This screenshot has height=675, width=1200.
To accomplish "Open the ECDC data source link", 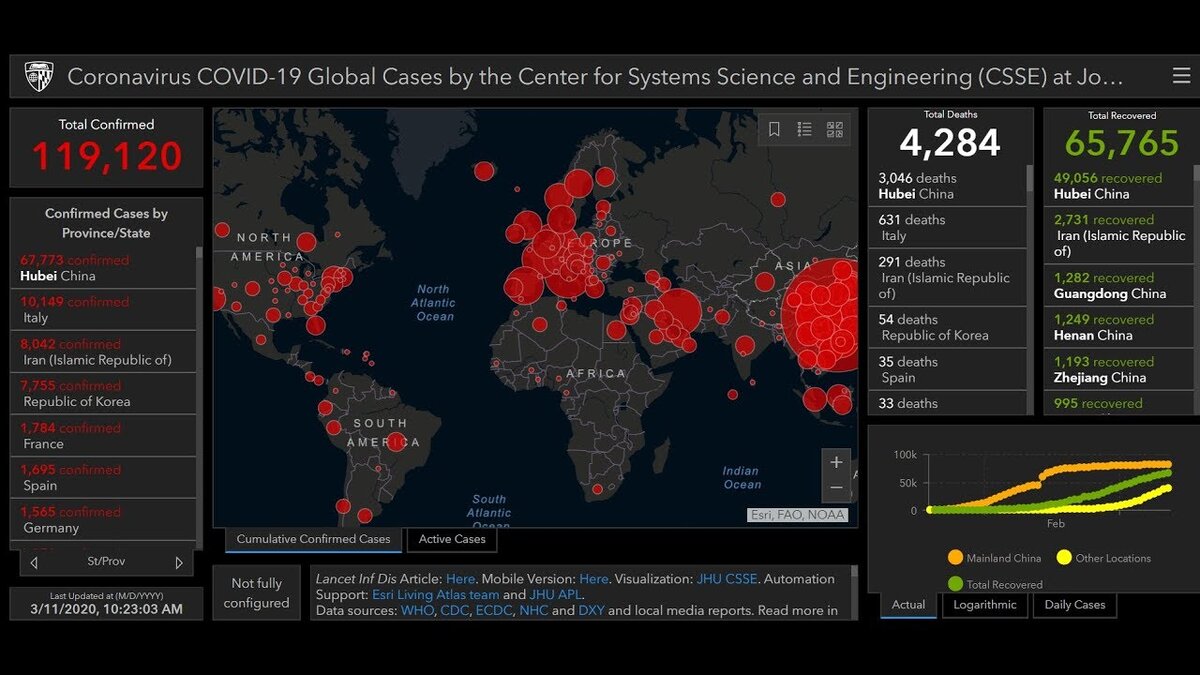I will pyautogui.click(x=494, y=611).
